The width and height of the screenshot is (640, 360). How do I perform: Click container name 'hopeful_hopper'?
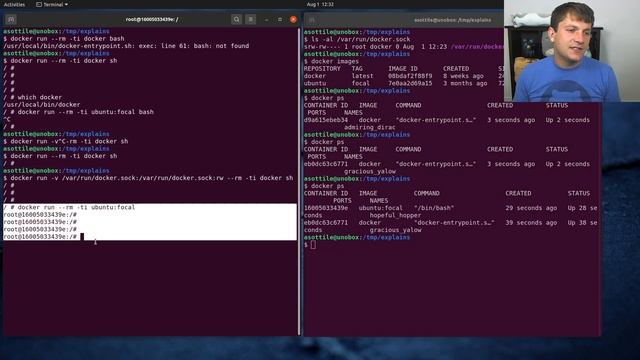395,216
